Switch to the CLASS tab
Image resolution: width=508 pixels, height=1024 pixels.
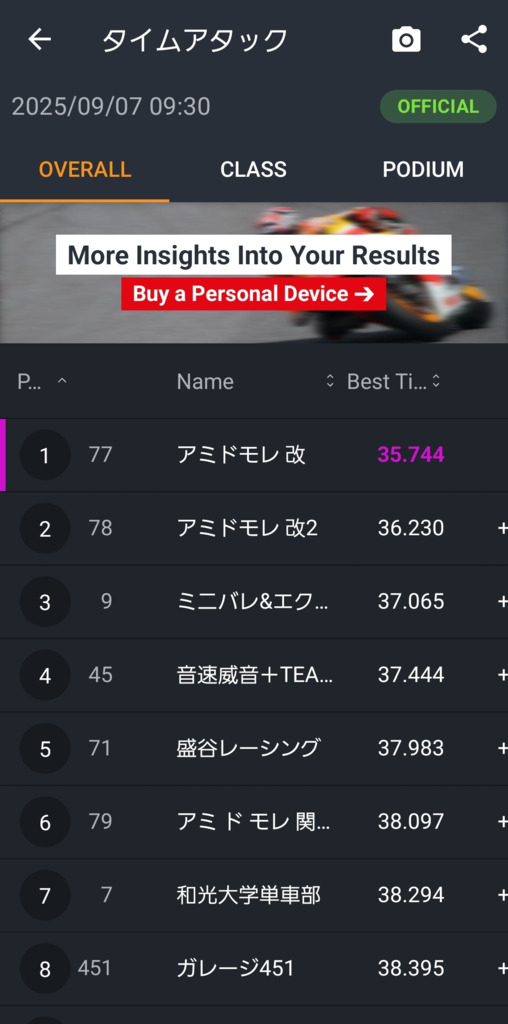point(253,170)
